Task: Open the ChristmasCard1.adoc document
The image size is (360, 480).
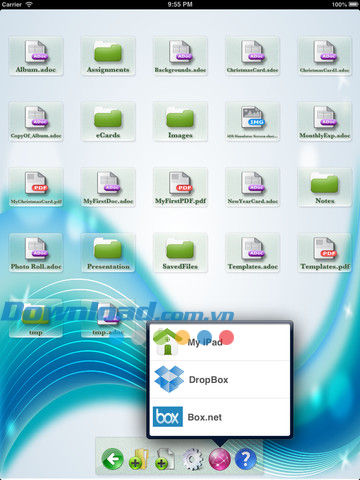Action: pos(324,56)
